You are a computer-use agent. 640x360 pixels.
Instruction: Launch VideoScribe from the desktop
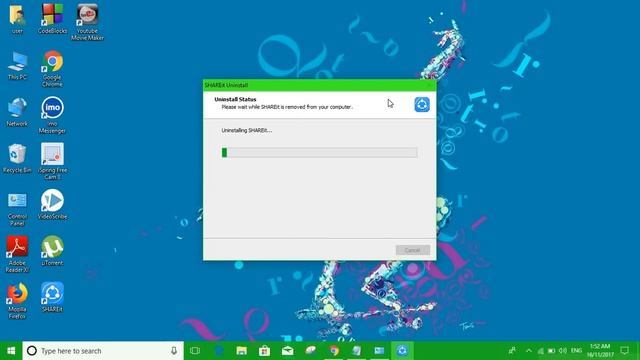(x=52, y=204)
